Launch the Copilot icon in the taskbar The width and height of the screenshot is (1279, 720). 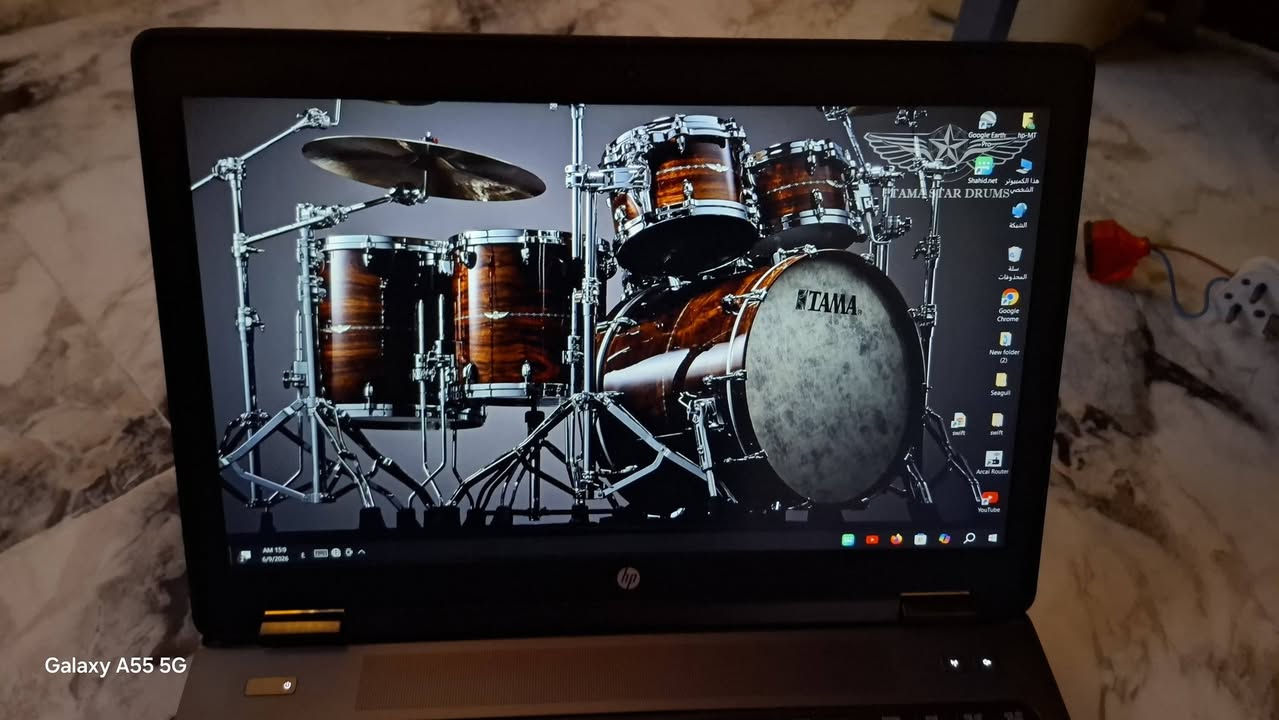[944, 539]
